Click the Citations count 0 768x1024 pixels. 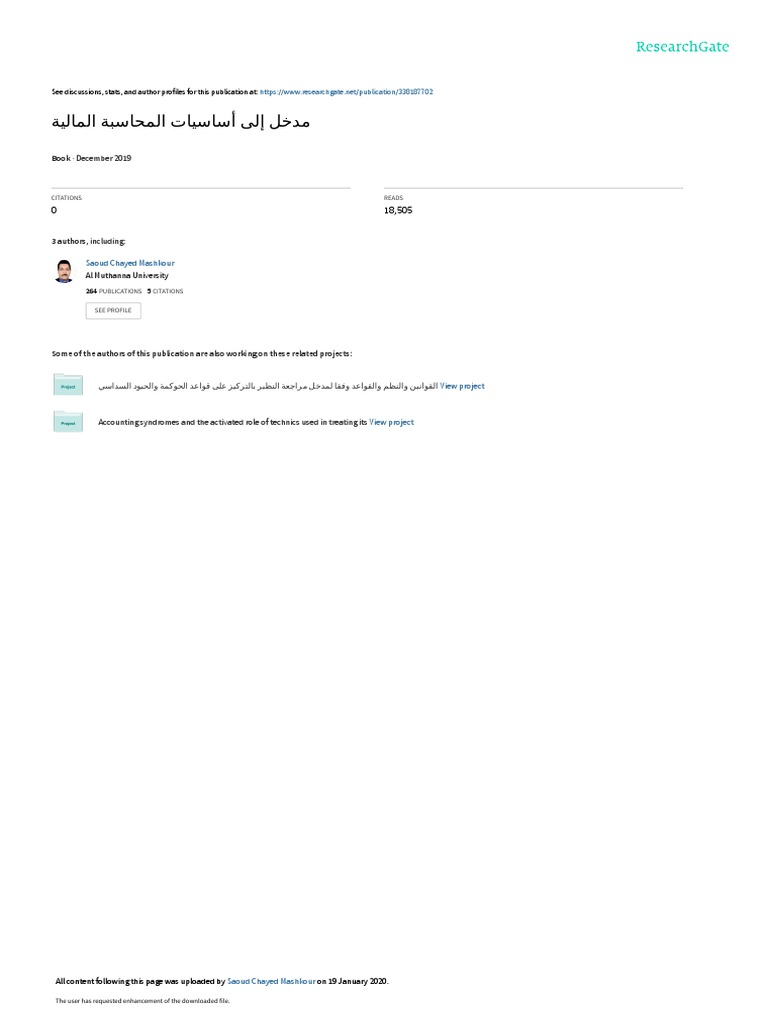tap(54, 210)
